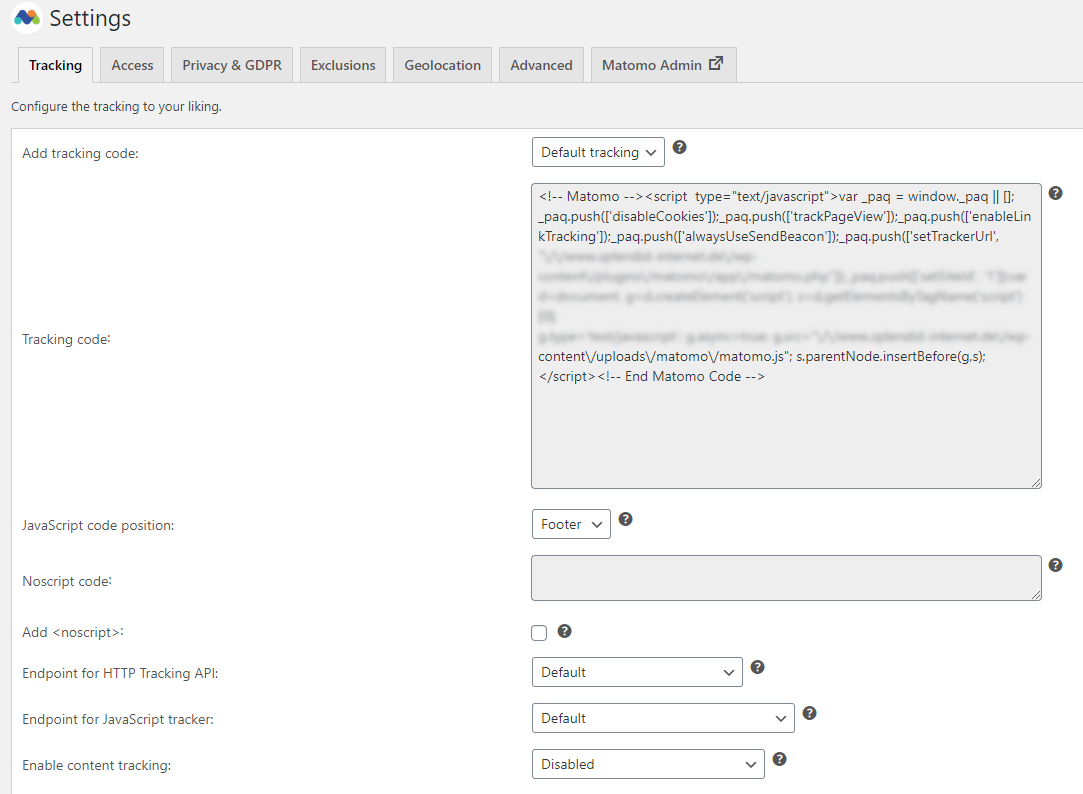The height and width of the screenshot is (794, 1083).
Task: Open the JavaScript code position dropdown
Action: point(571,524)
